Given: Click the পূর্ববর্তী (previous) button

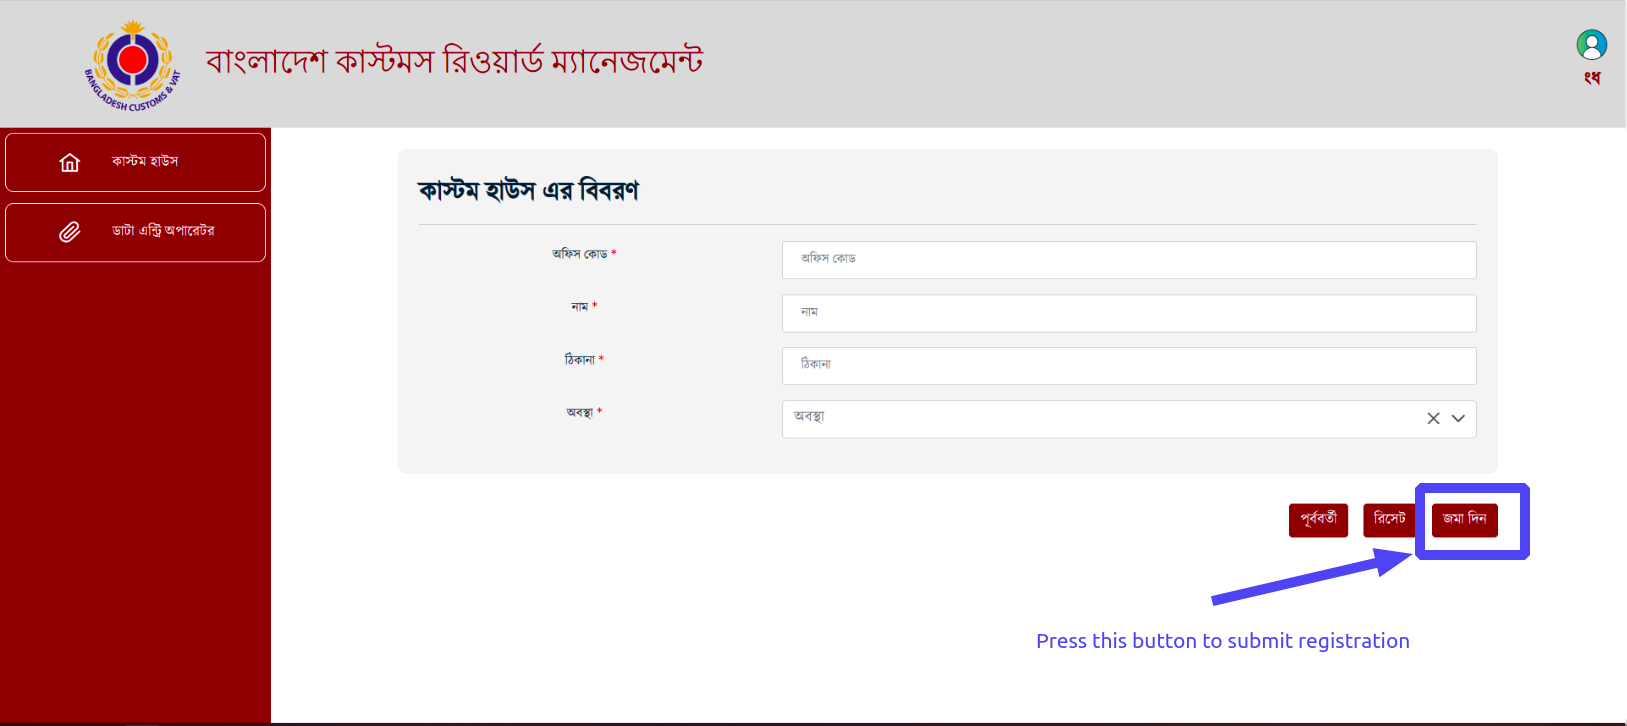Looking at the screenshot, I should pyautogui.click(x=1318, y=520).
